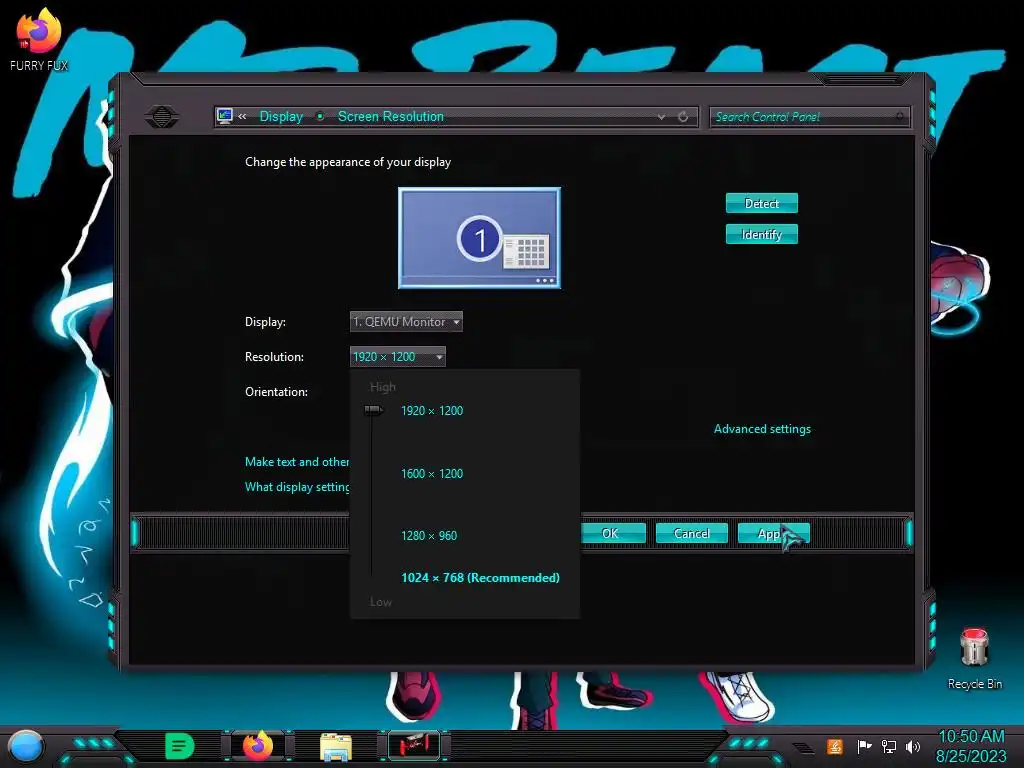Open the address bar history dropdown arrow
Viewport: 1024px width, 768px height.
pyautogui.click(x=661, y=116)
